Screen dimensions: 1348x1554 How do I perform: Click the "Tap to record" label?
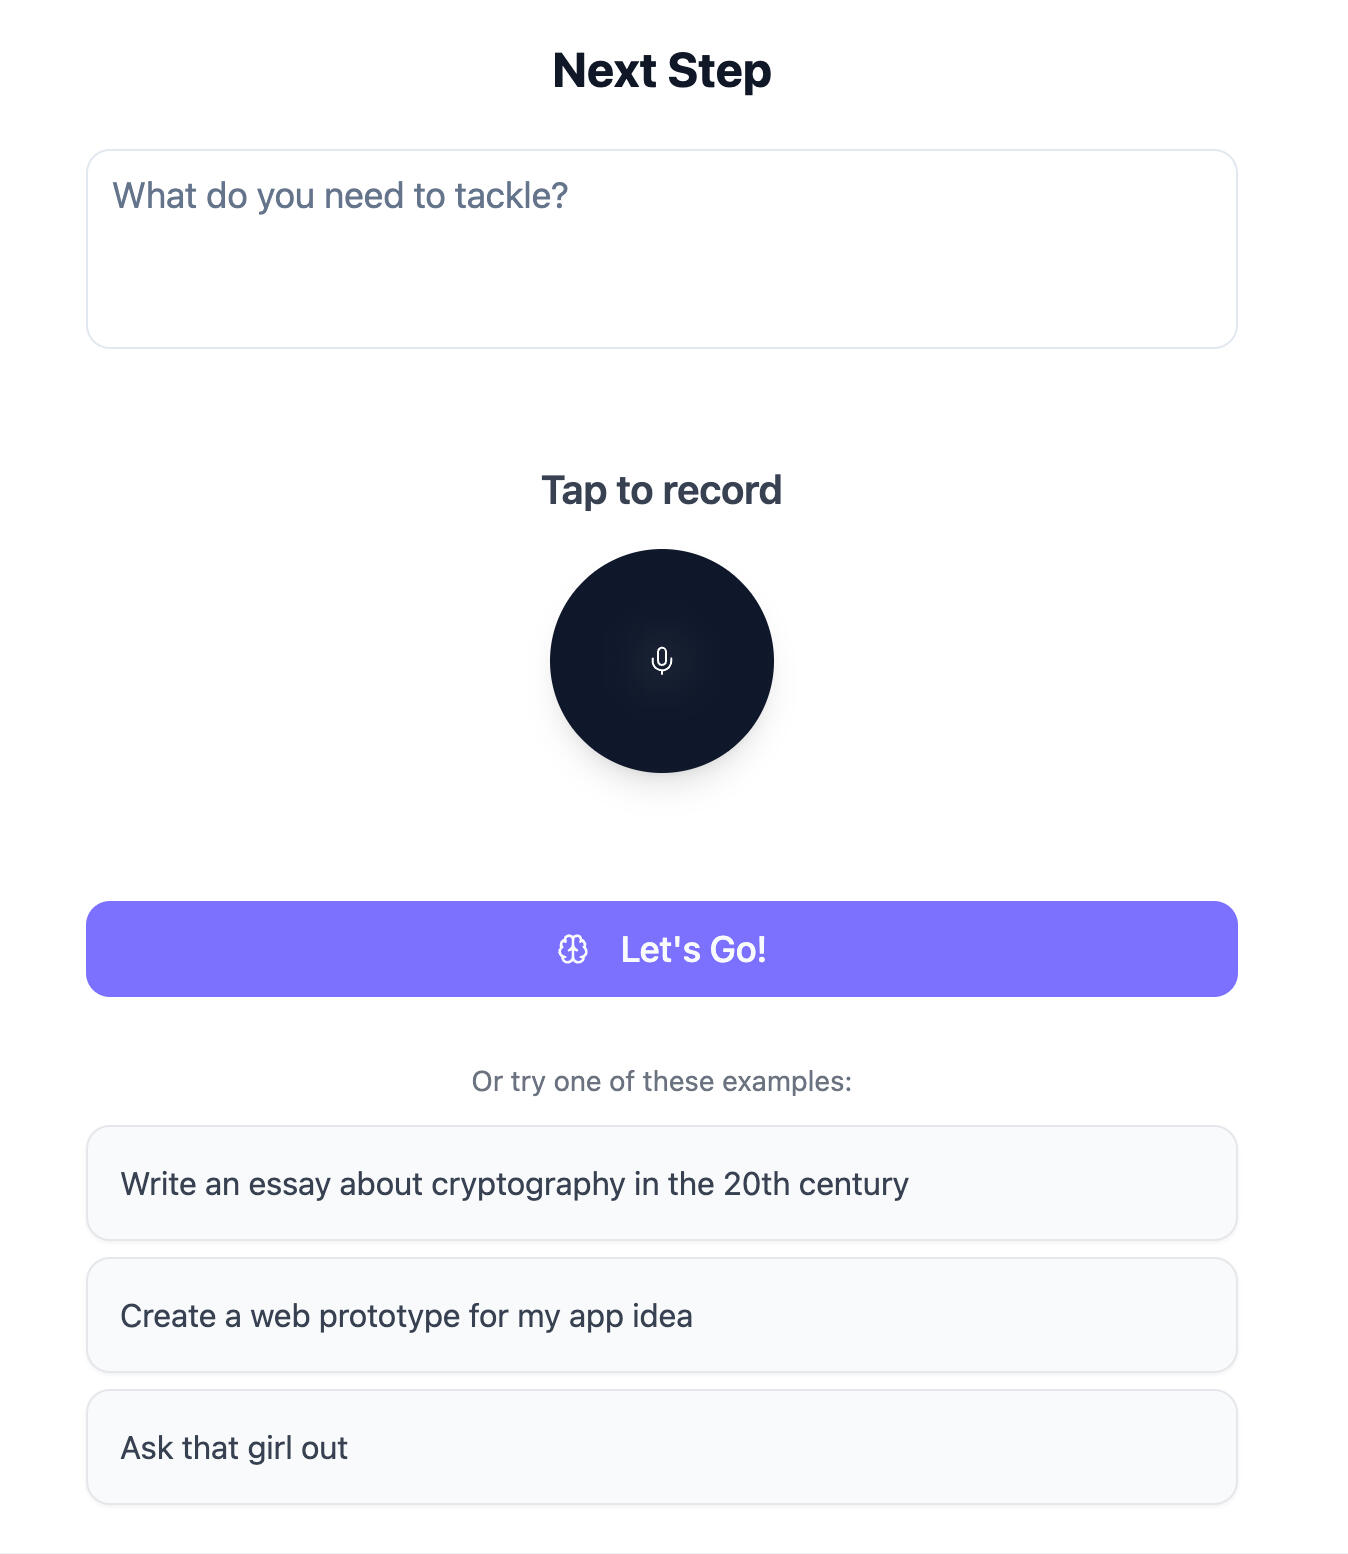[x=662, y=491]
